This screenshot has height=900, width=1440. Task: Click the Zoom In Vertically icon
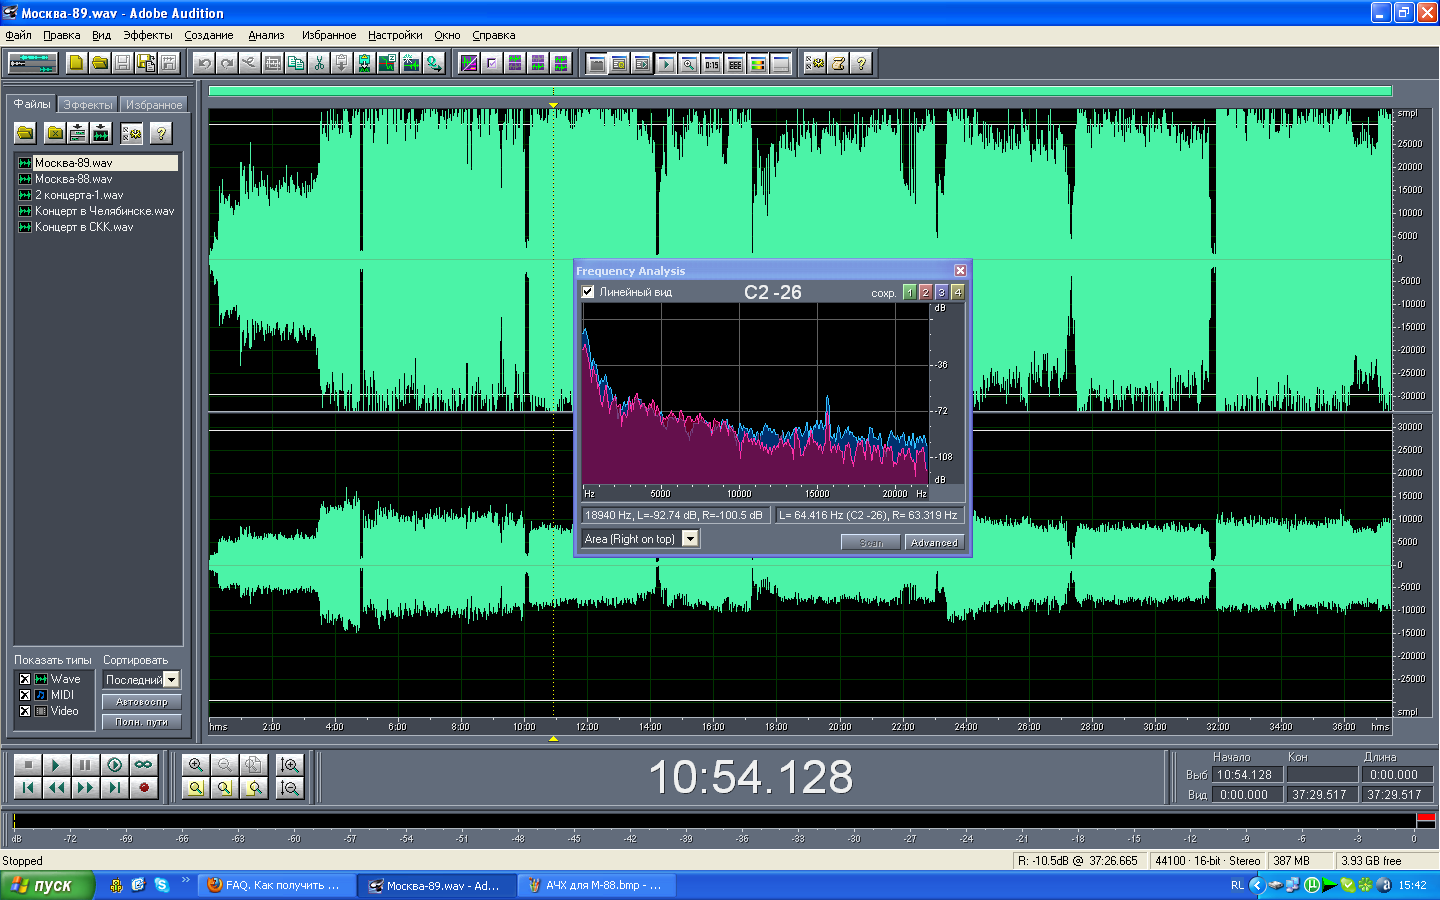pos(290,765)
